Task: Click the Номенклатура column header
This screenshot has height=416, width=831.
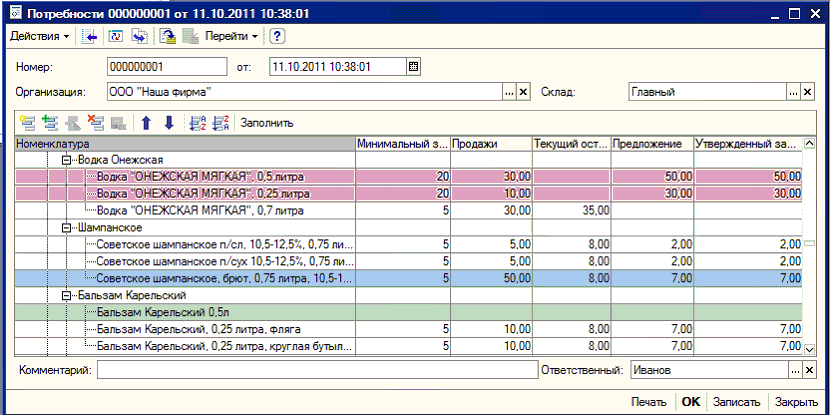Action: coord(184,144)
